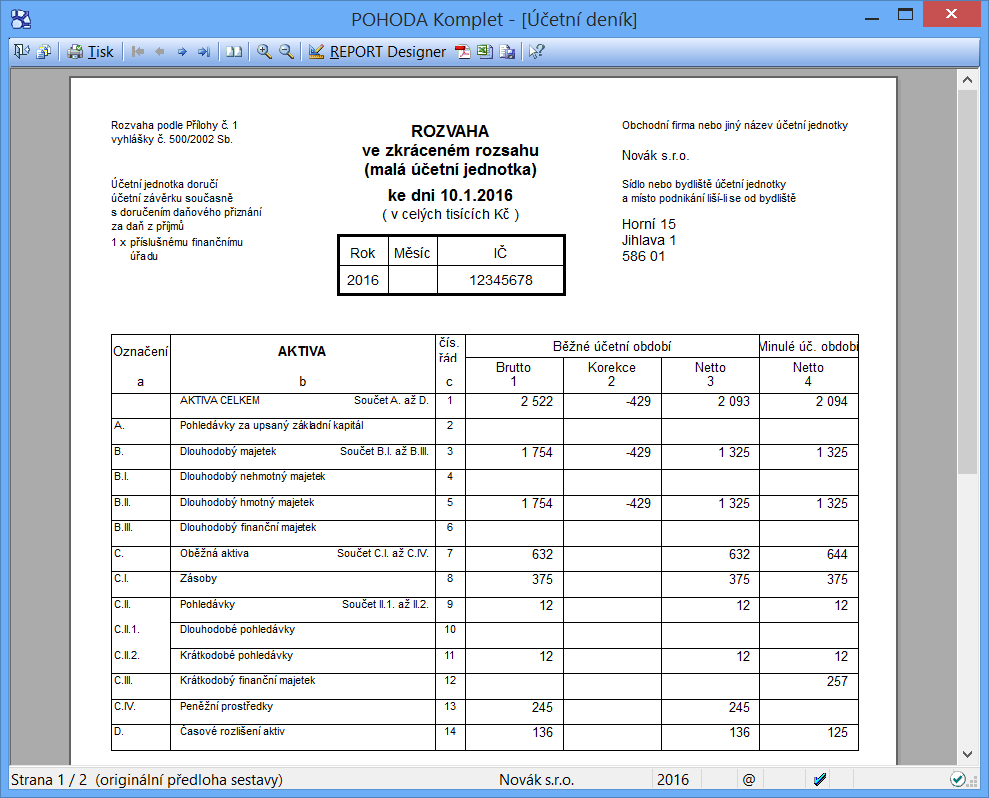This screenshot has height=798, width=989.
Task: Click the scrollbar down arrow
Action: (x=967, y=754)
